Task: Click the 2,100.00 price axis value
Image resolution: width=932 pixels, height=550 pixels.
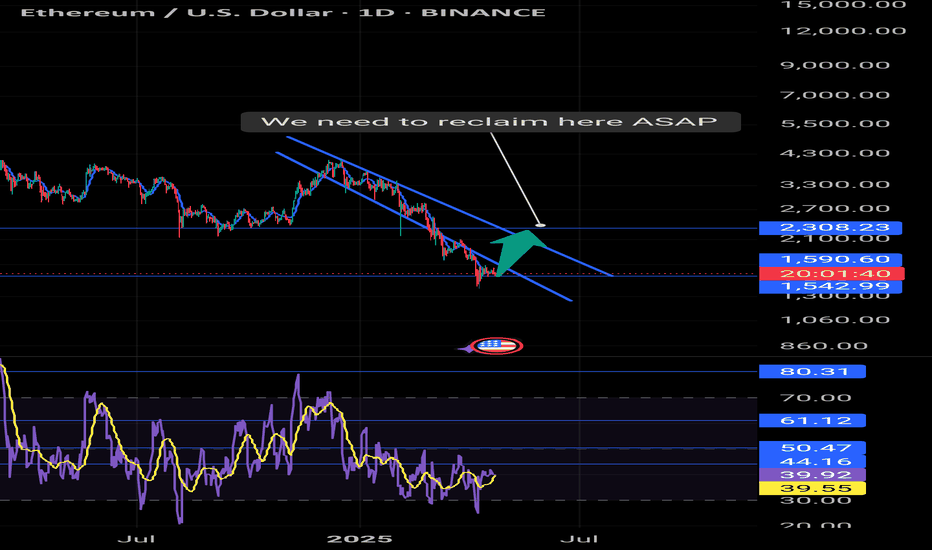Action: pyautogui.click(x=835, y=239)
